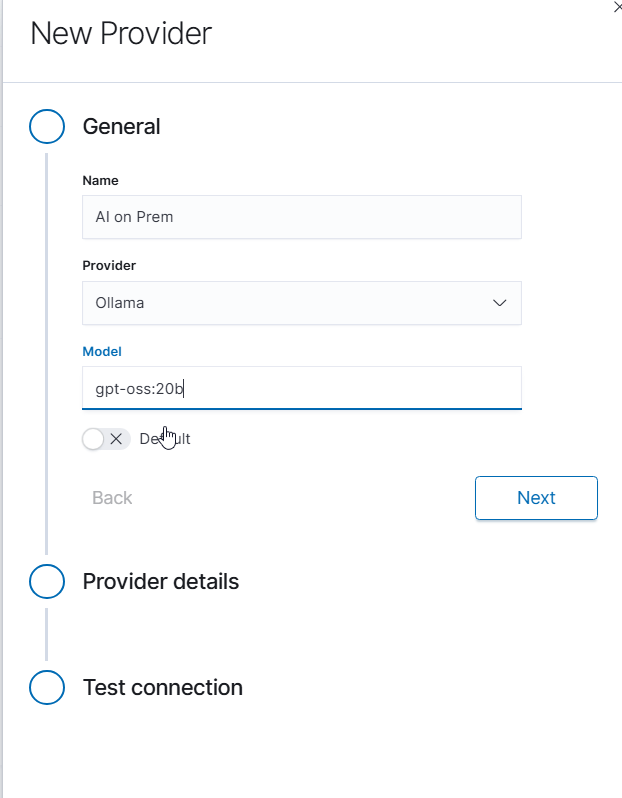Click the Name field label
The width and height of the screenshot is (622, 798).
pos(100,181)
